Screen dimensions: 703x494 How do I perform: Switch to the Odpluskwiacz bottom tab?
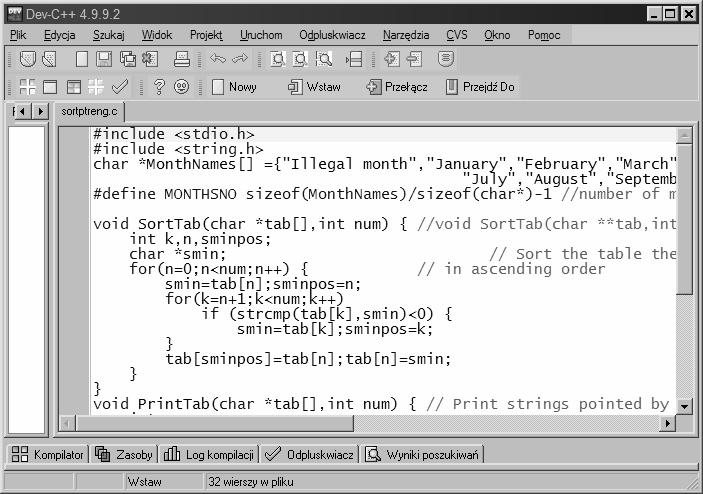click(309, 455)
